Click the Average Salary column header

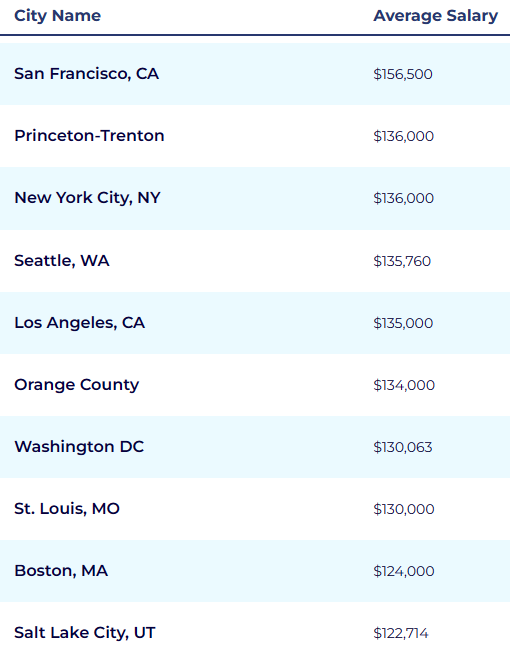coord(435,16)
